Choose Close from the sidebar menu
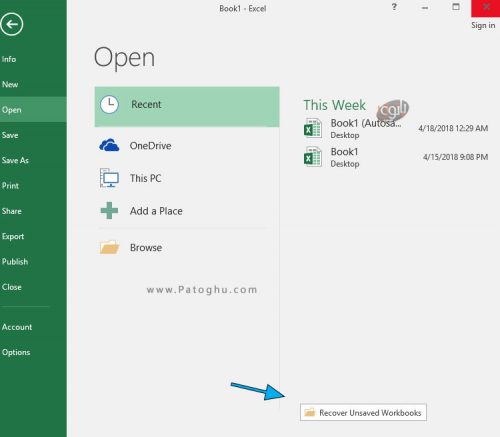Image resolution: width=500 pixels, height=437 pixels. click(12, 287)
